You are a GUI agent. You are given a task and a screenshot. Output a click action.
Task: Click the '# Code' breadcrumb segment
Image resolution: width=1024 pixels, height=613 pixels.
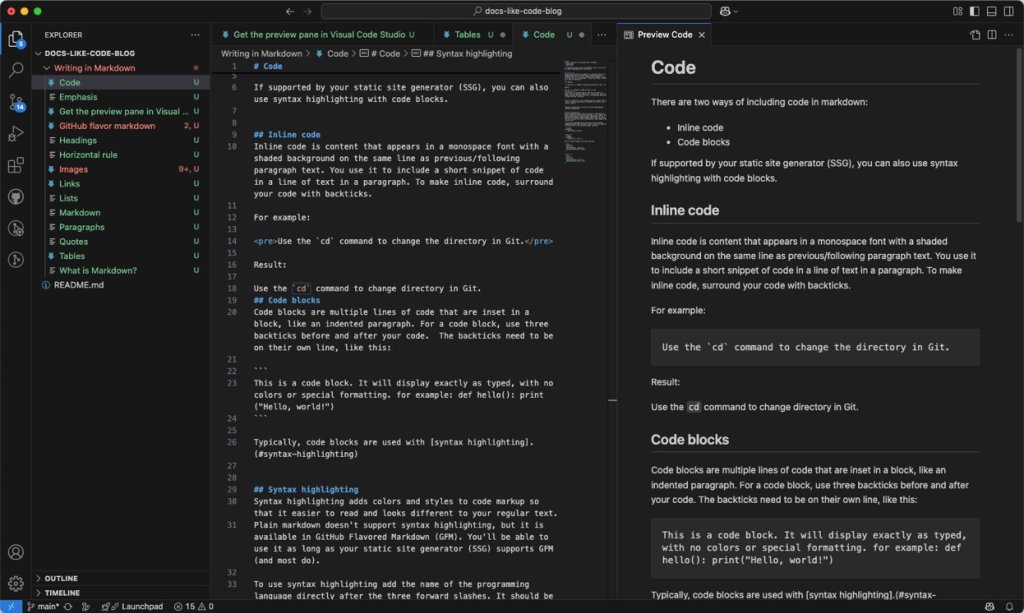point(379,54)
